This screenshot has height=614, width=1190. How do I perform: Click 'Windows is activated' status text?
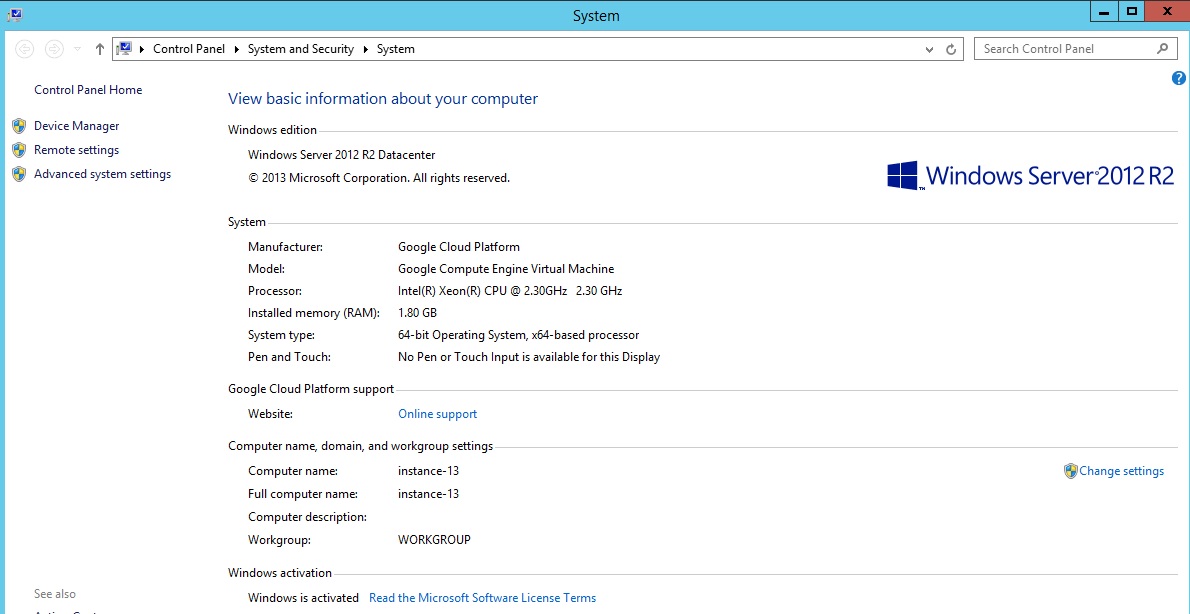(304, 598)
